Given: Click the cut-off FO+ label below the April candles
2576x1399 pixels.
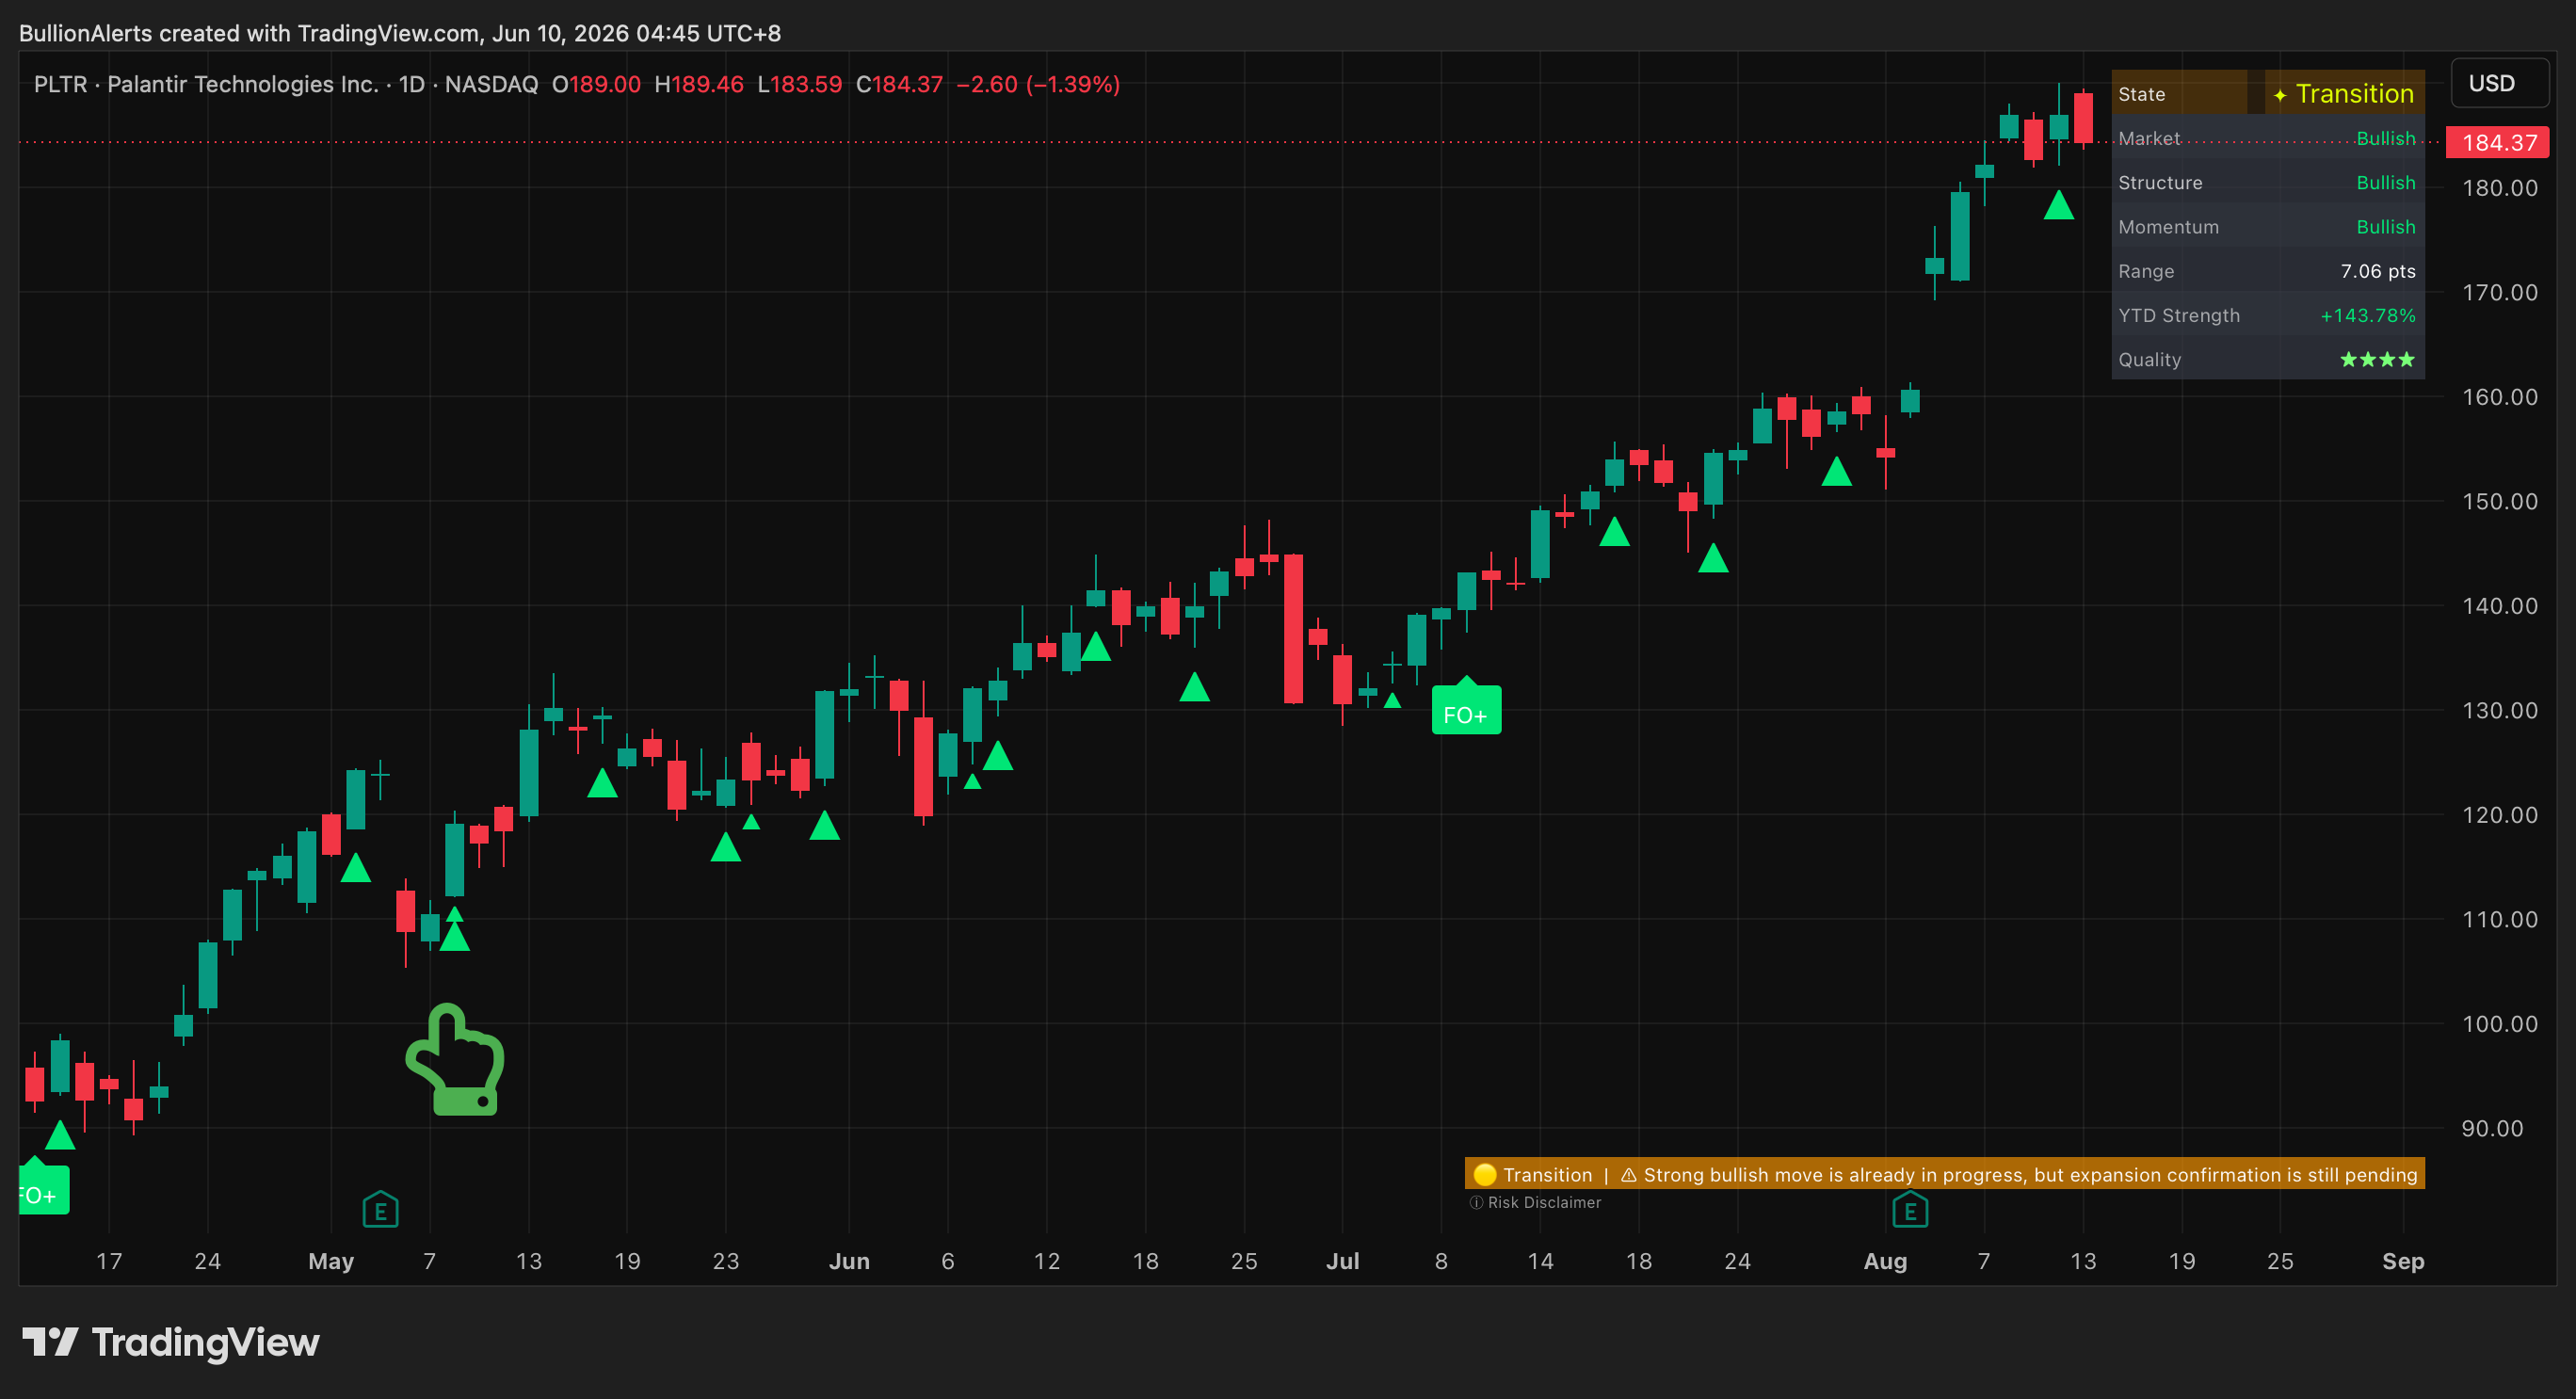Looking at the screenshot, I should pyautogui.click(x=43, y=1190).
